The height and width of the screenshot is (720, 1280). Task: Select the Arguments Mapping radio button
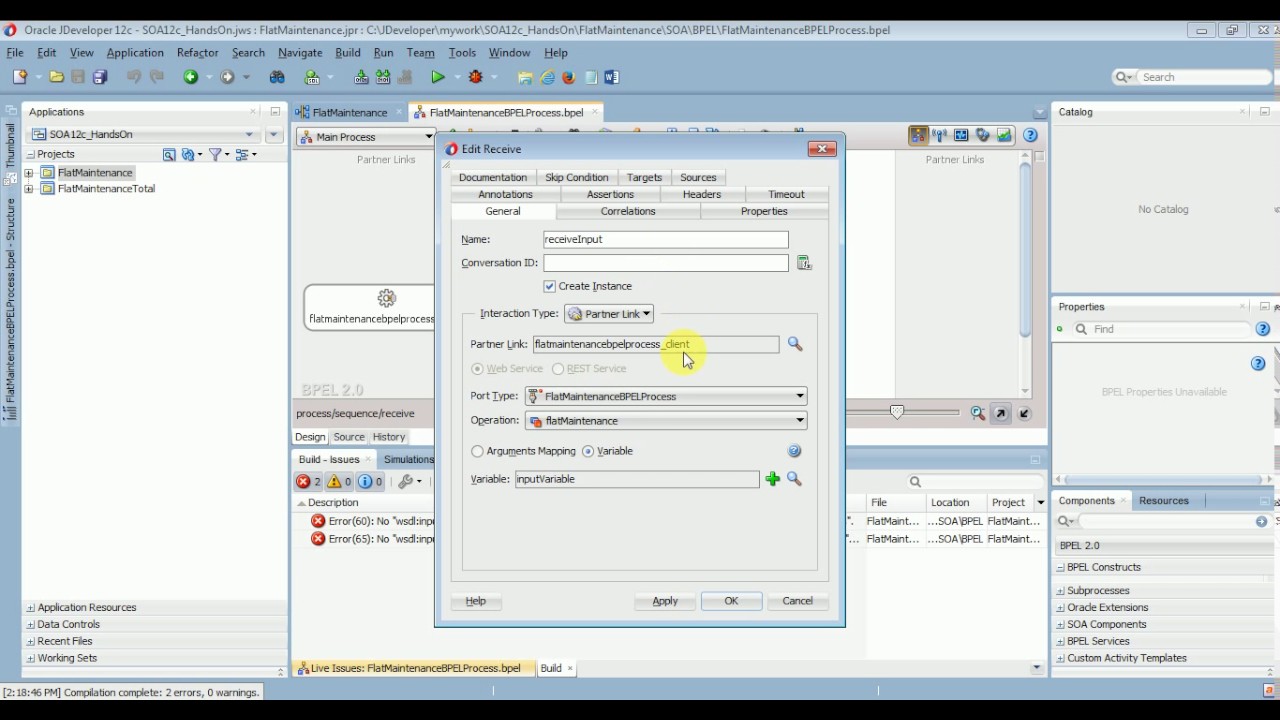(x=477, y=451)
